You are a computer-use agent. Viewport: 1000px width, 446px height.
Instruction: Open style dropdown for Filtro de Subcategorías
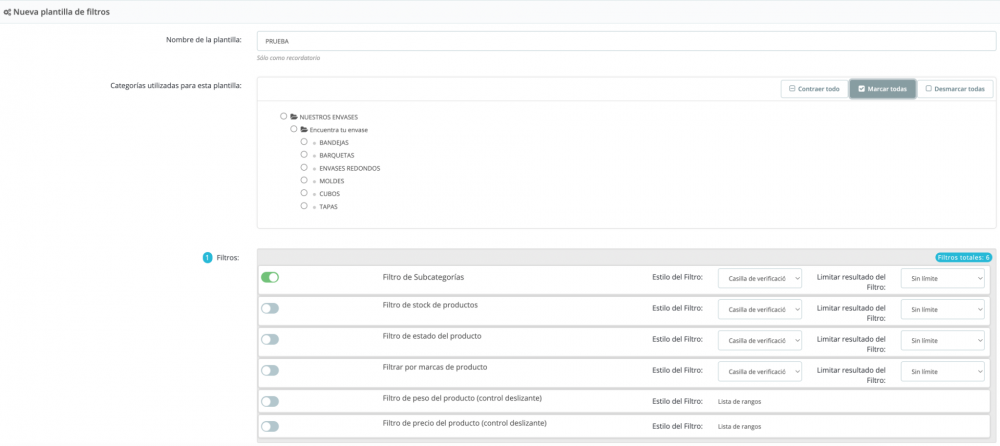pyautogui.click(x=759, y=279)
